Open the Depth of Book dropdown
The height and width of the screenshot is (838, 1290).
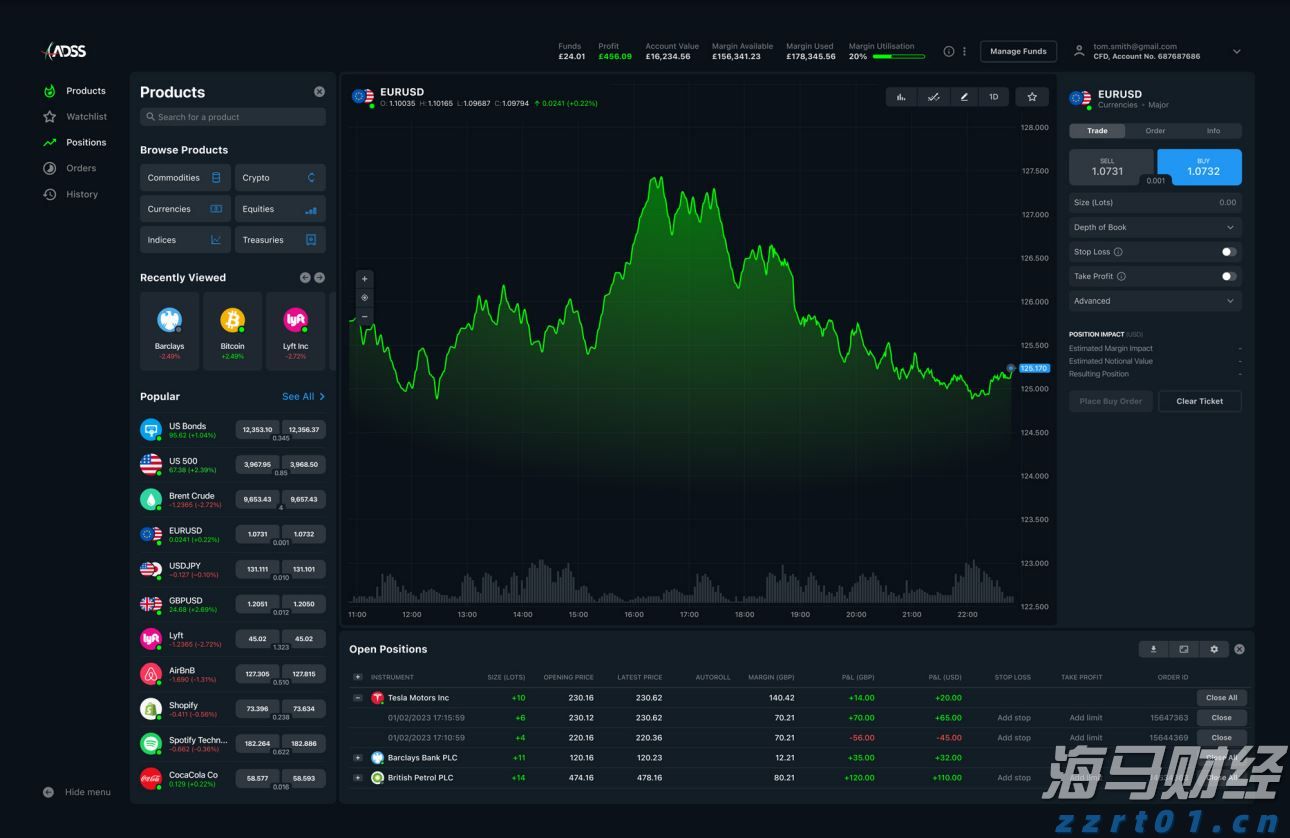tap(1155, 227)
